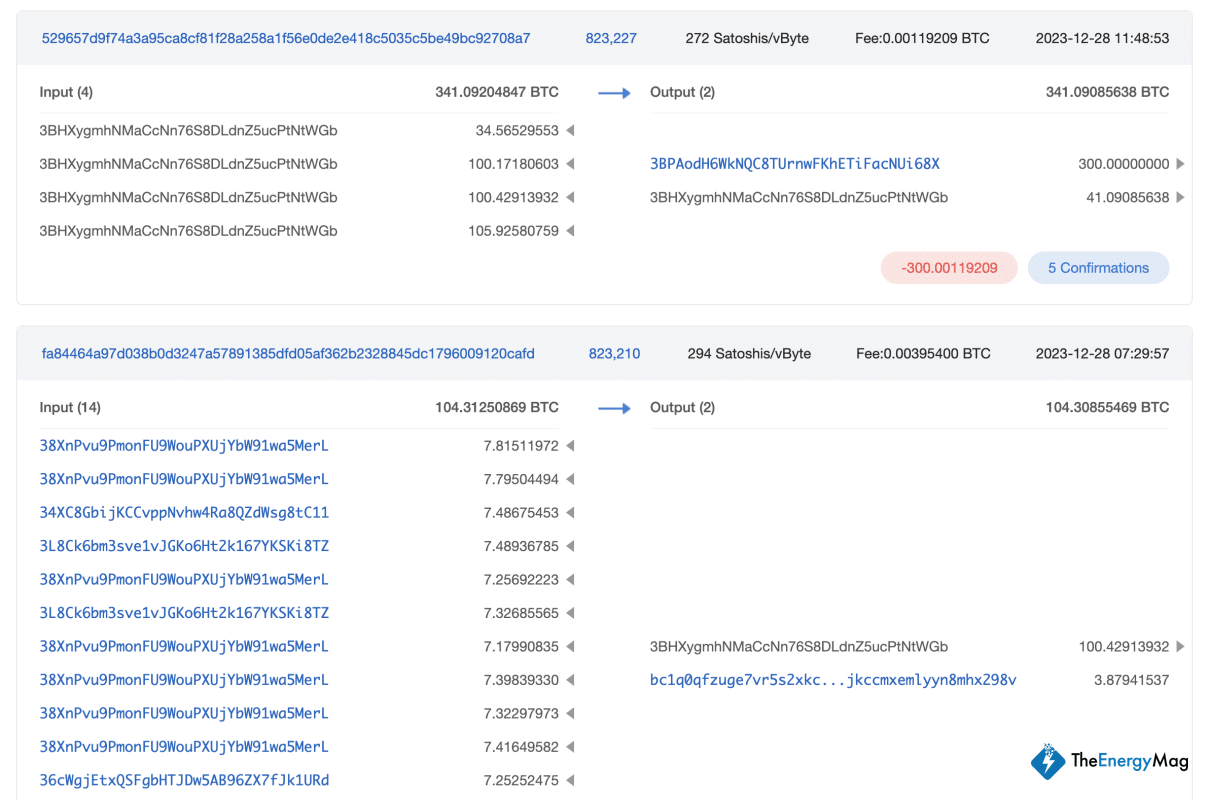This screenshot has height=800, width=1208.
Task: Click the input marker next to 105.92580759 BTC
Action: coord(569,230)
